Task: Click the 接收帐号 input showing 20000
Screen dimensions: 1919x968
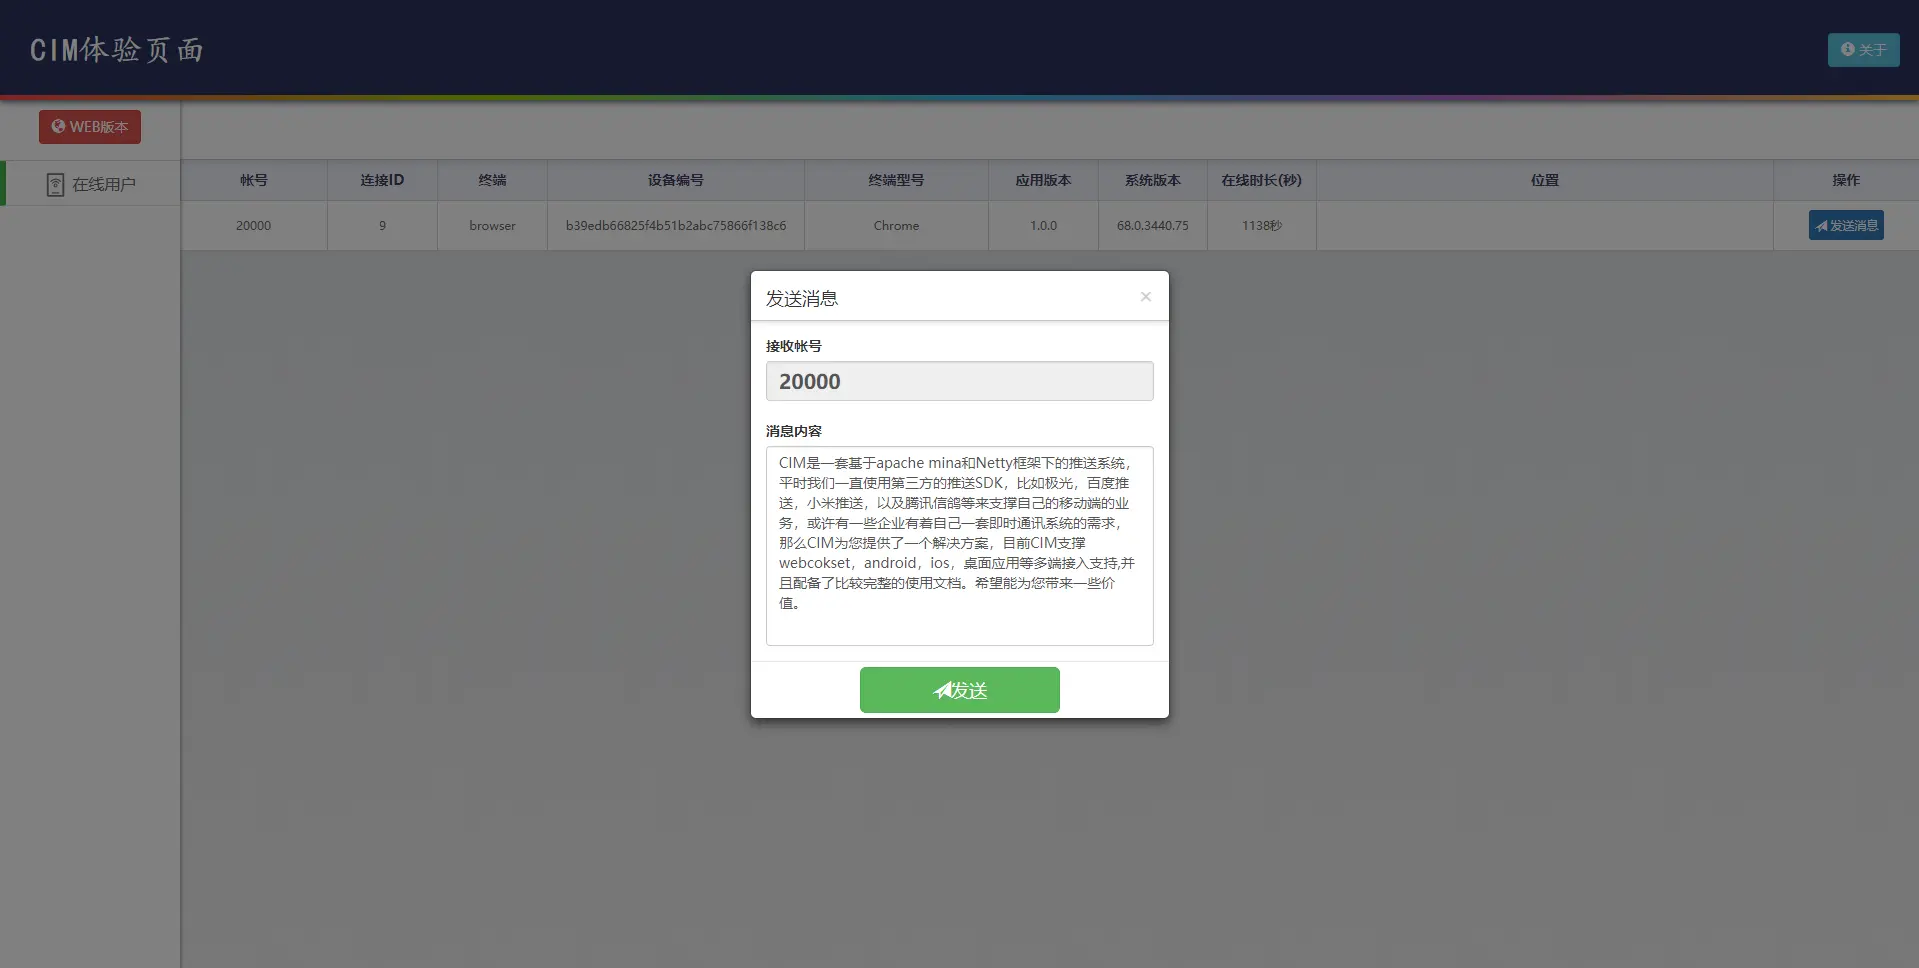Action: point(958,381)
